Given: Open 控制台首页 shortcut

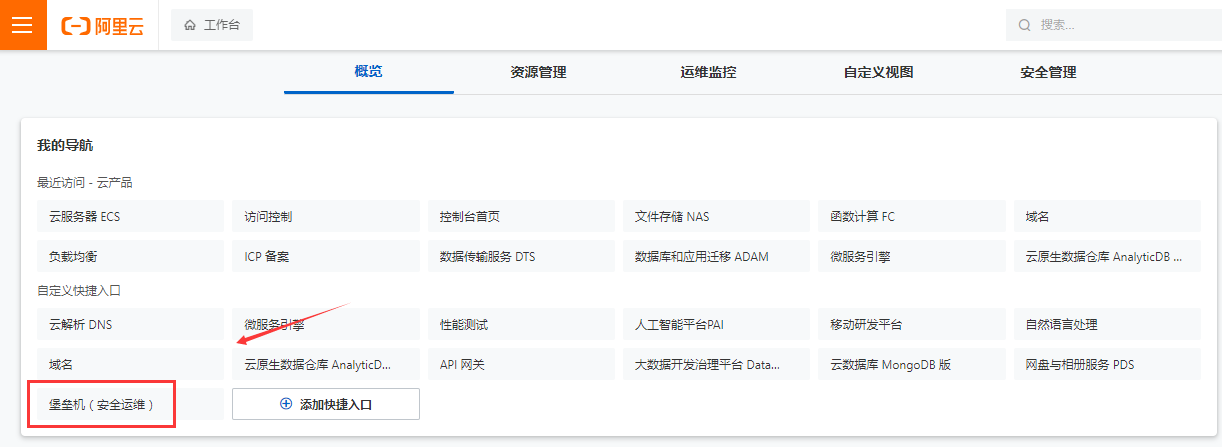Looking at the screenshot, I should 521,216.
